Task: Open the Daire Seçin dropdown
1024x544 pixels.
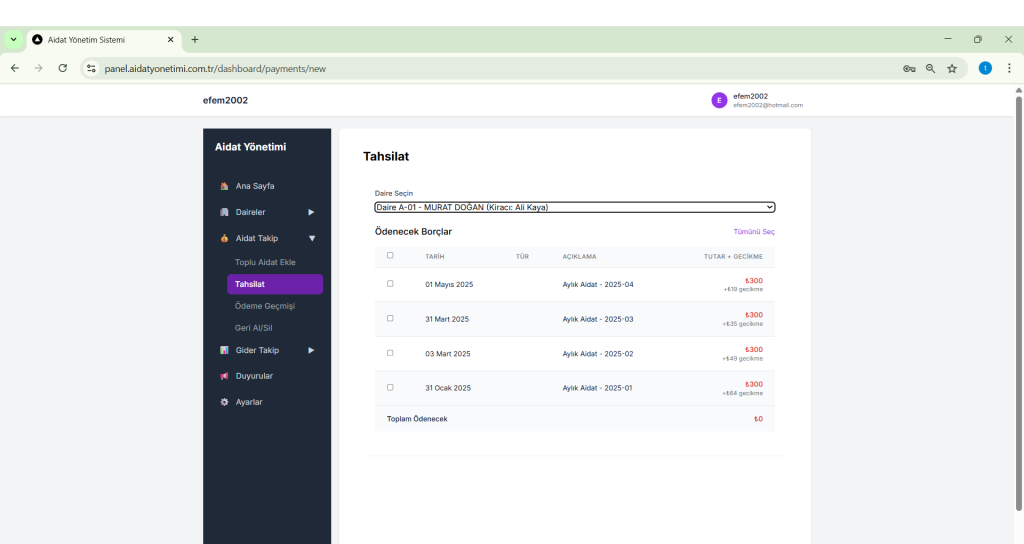Action: [574, 207]
